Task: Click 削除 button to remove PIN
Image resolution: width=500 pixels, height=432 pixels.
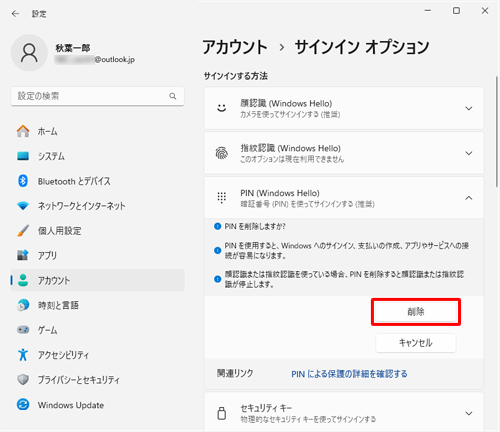Action: 416,312
